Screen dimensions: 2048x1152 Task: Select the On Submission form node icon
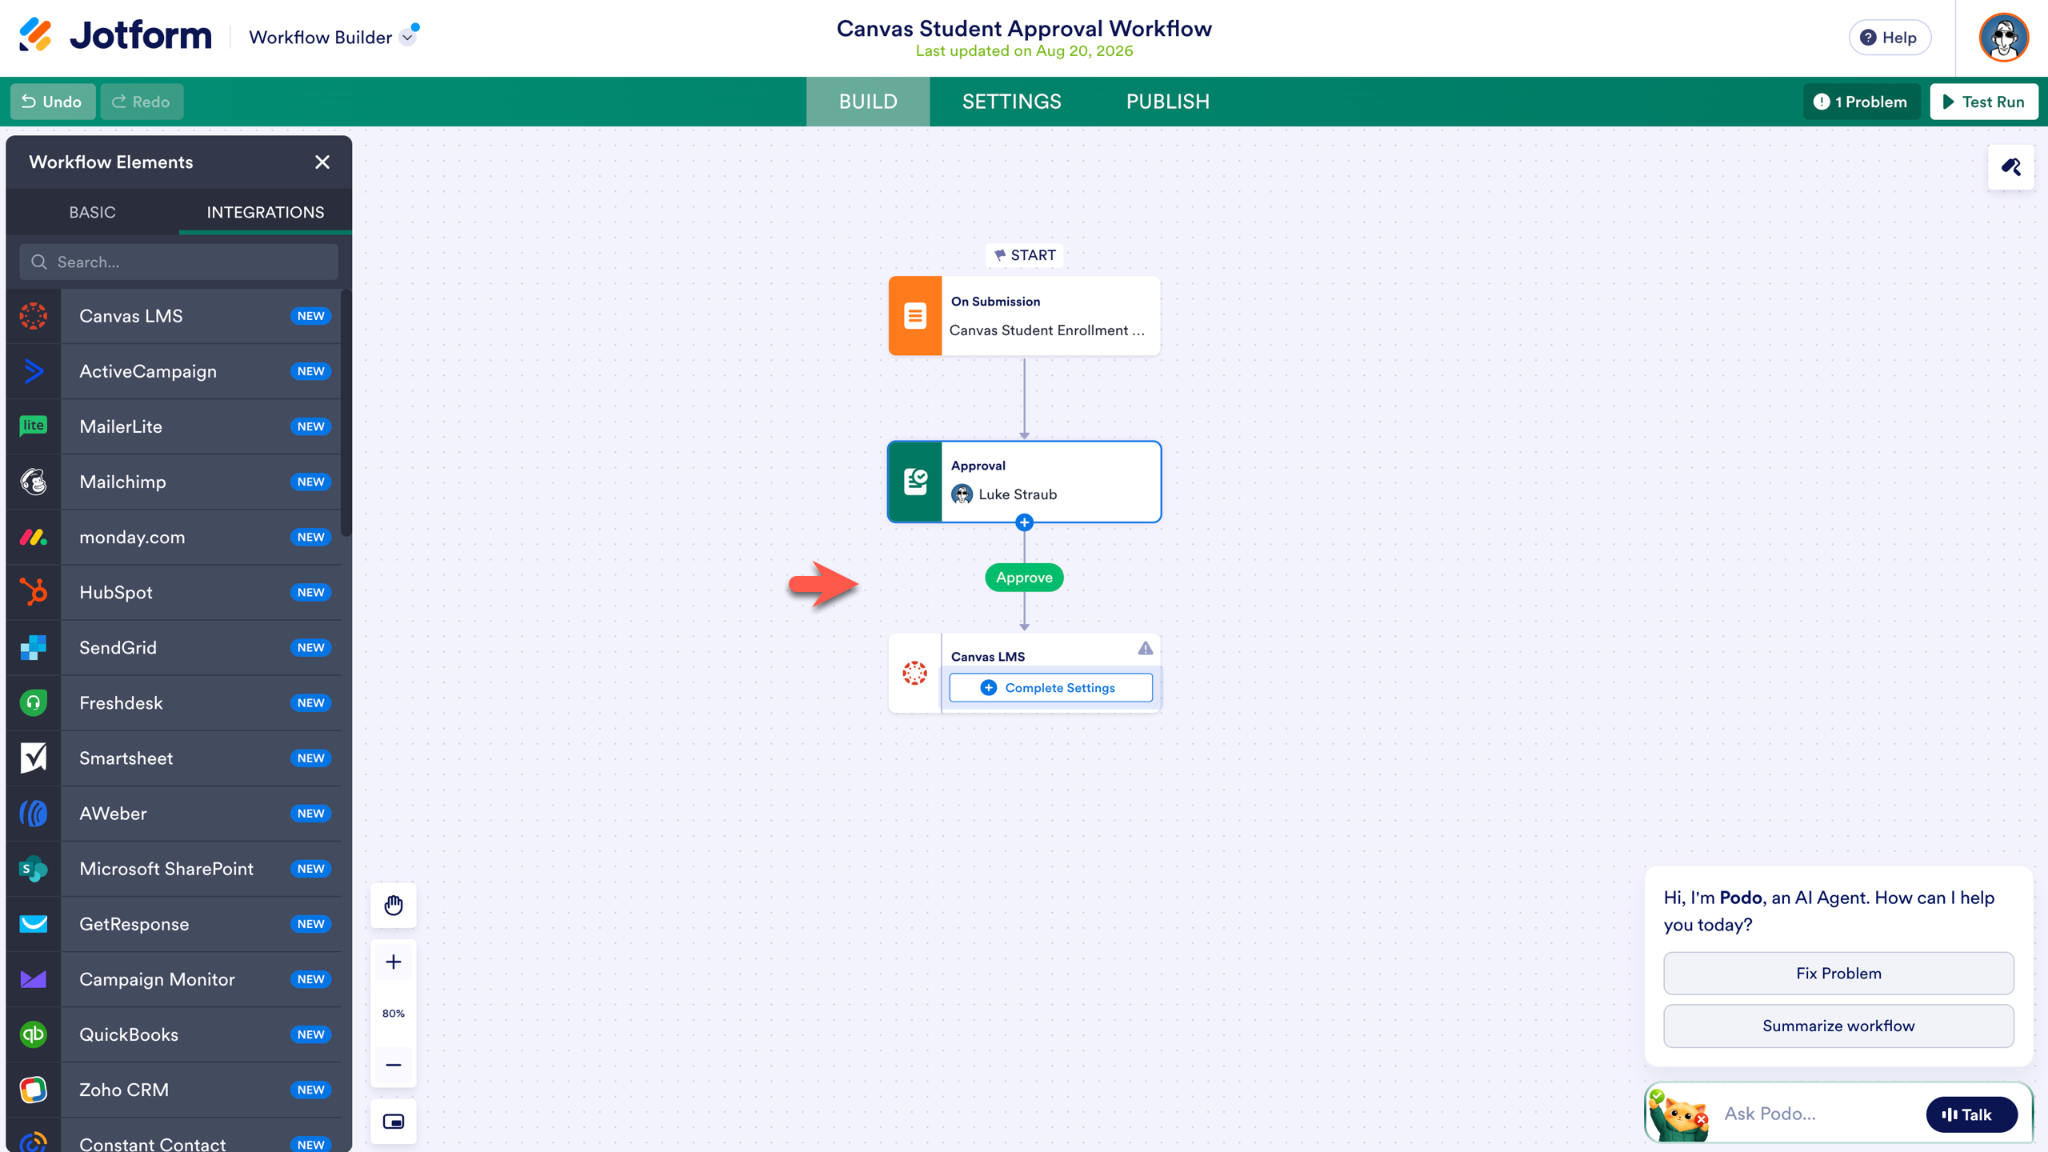point(915,316)
